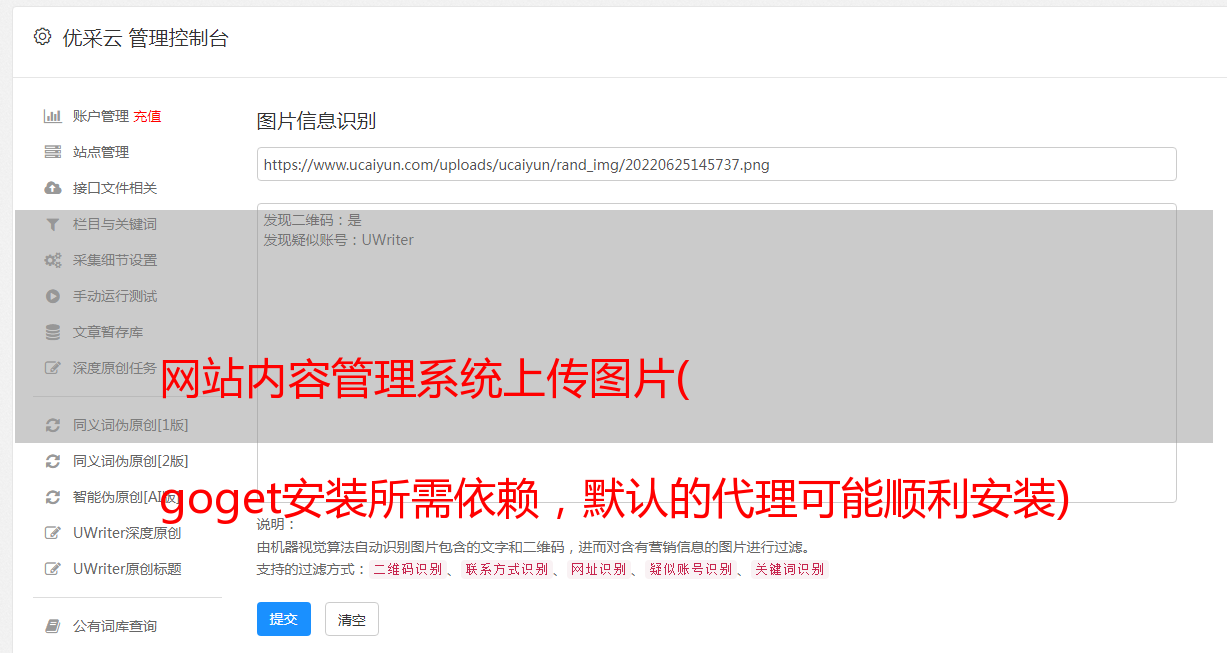The height and width of the screenshot is (653, 1227).
Task: Click the gear icon beside 优采云 管理控制台
Action: (42, 37)
